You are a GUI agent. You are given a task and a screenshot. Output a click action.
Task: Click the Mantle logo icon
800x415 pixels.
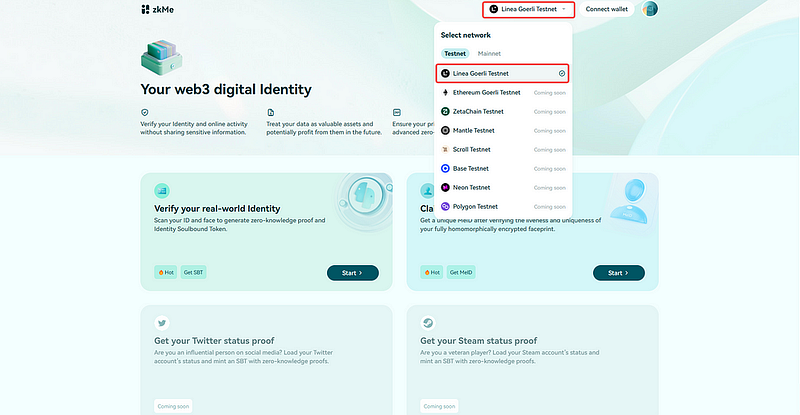(x=445, y=131)
